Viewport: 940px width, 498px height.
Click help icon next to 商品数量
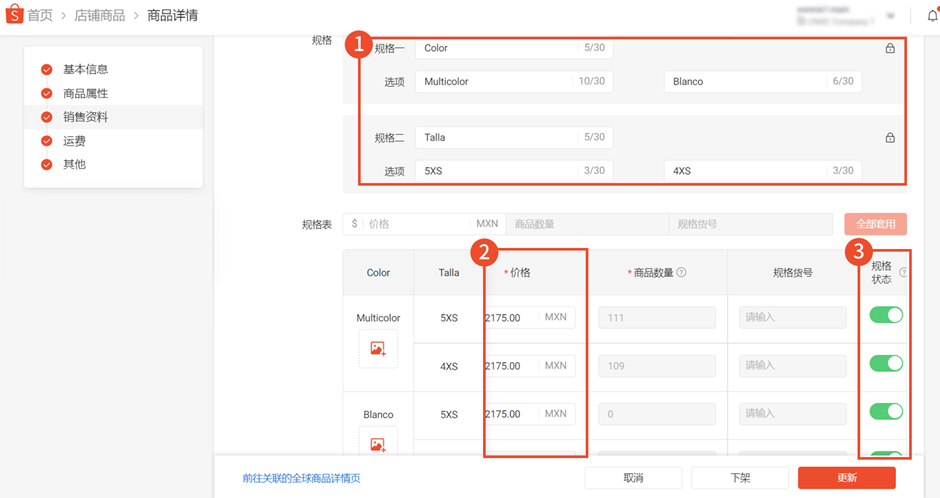(x=681, y=272)
